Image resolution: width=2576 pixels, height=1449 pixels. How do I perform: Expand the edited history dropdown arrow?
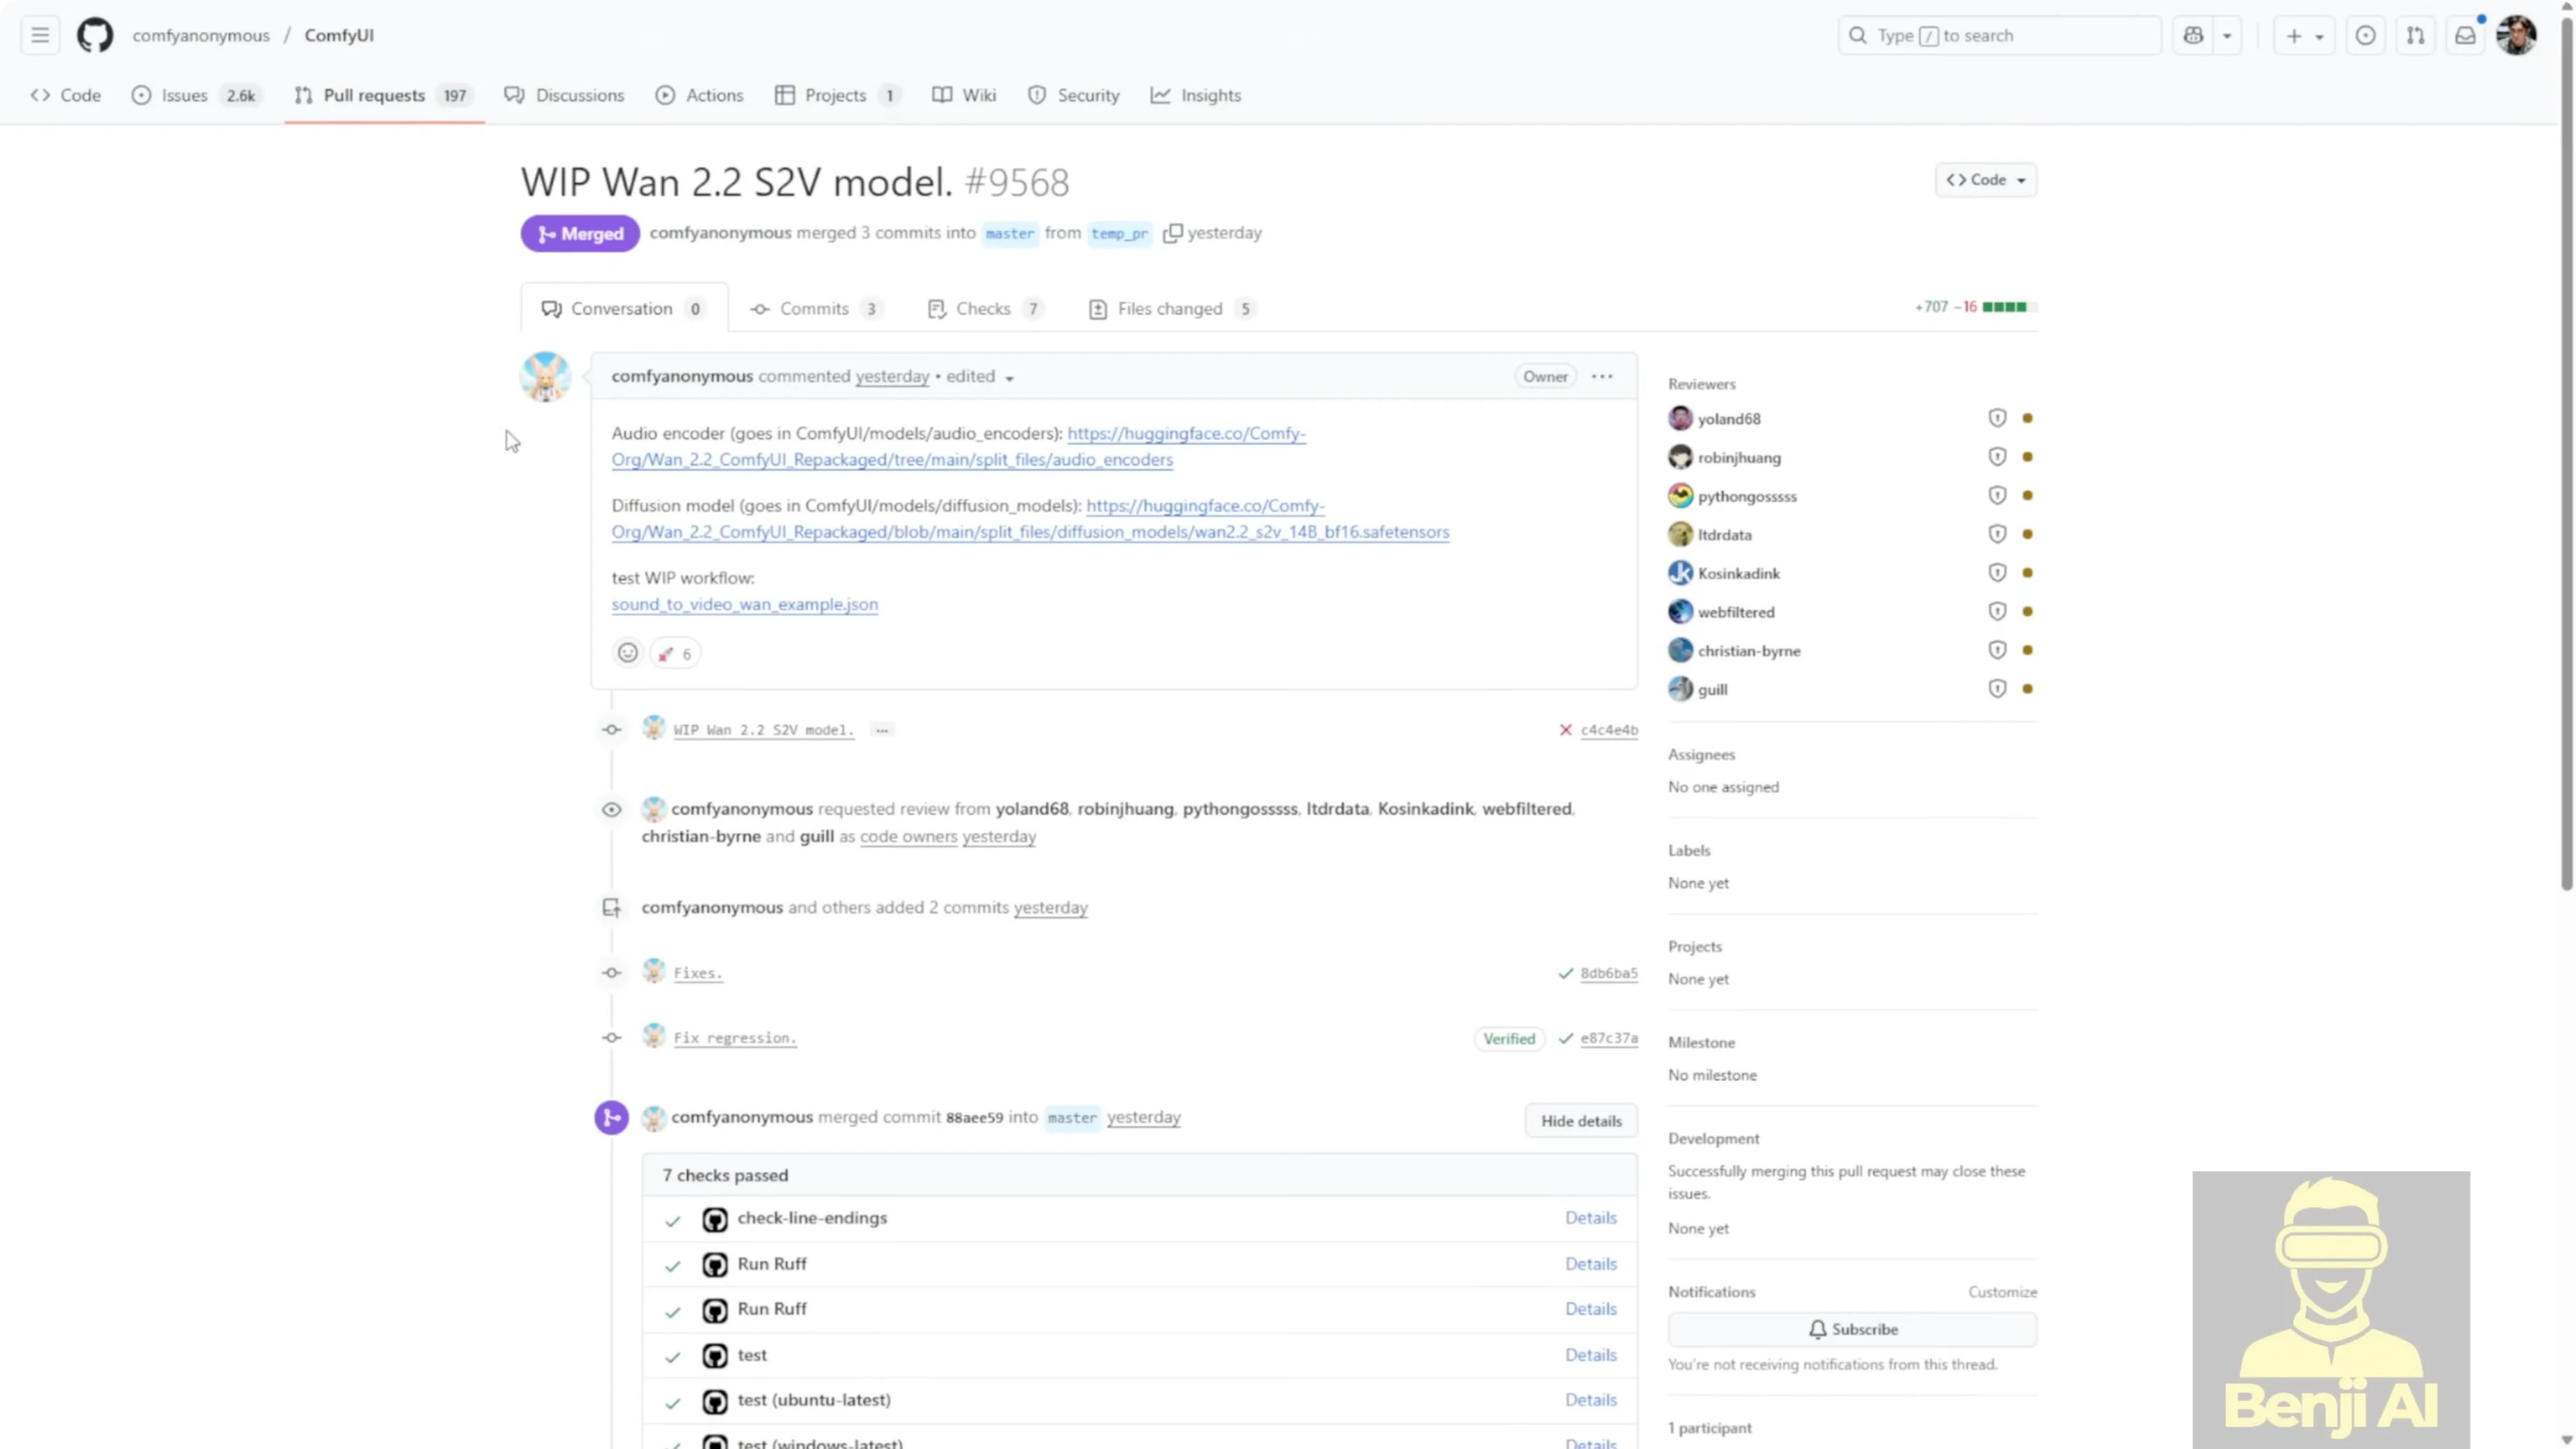(1009, 378)
